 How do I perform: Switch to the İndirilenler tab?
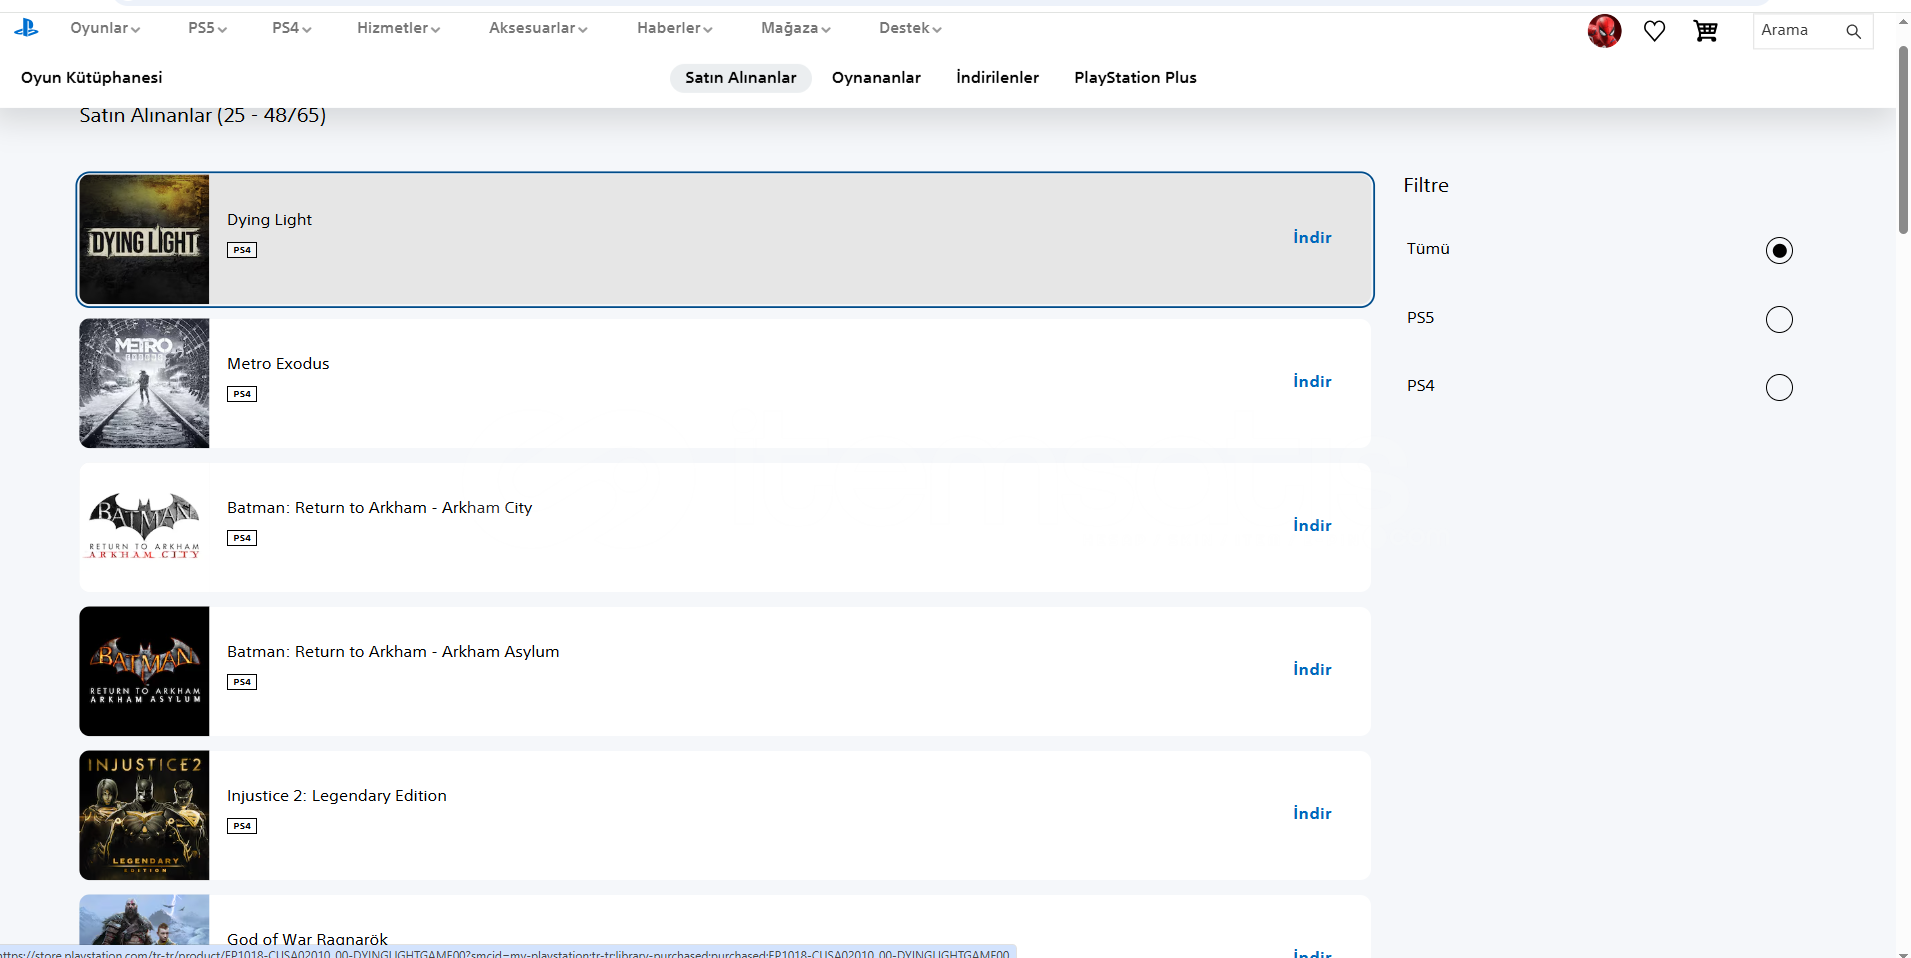coord(997,78)
